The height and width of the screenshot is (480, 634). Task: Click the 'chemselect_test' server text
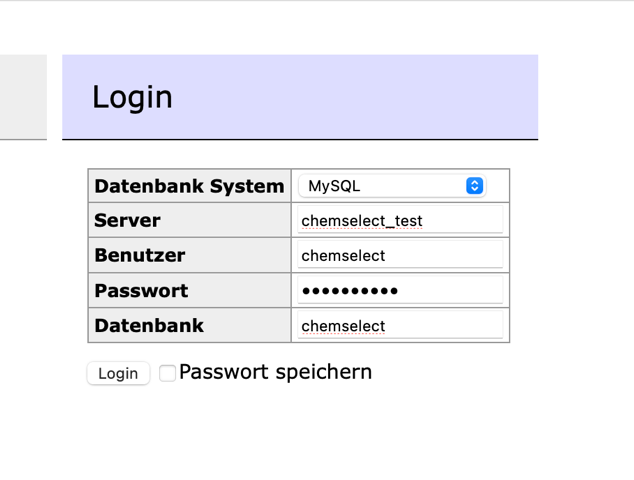tap(361, 221)
